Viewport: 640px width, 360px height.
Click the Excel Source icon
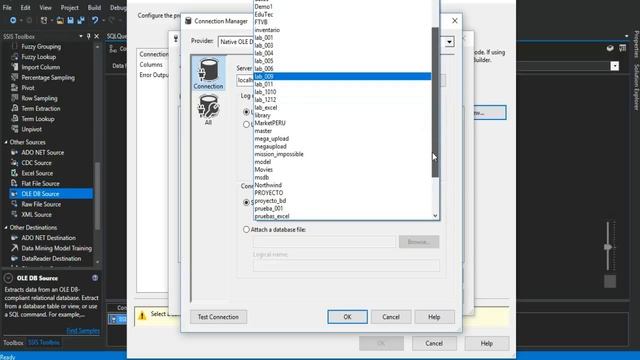click(15, 173)
